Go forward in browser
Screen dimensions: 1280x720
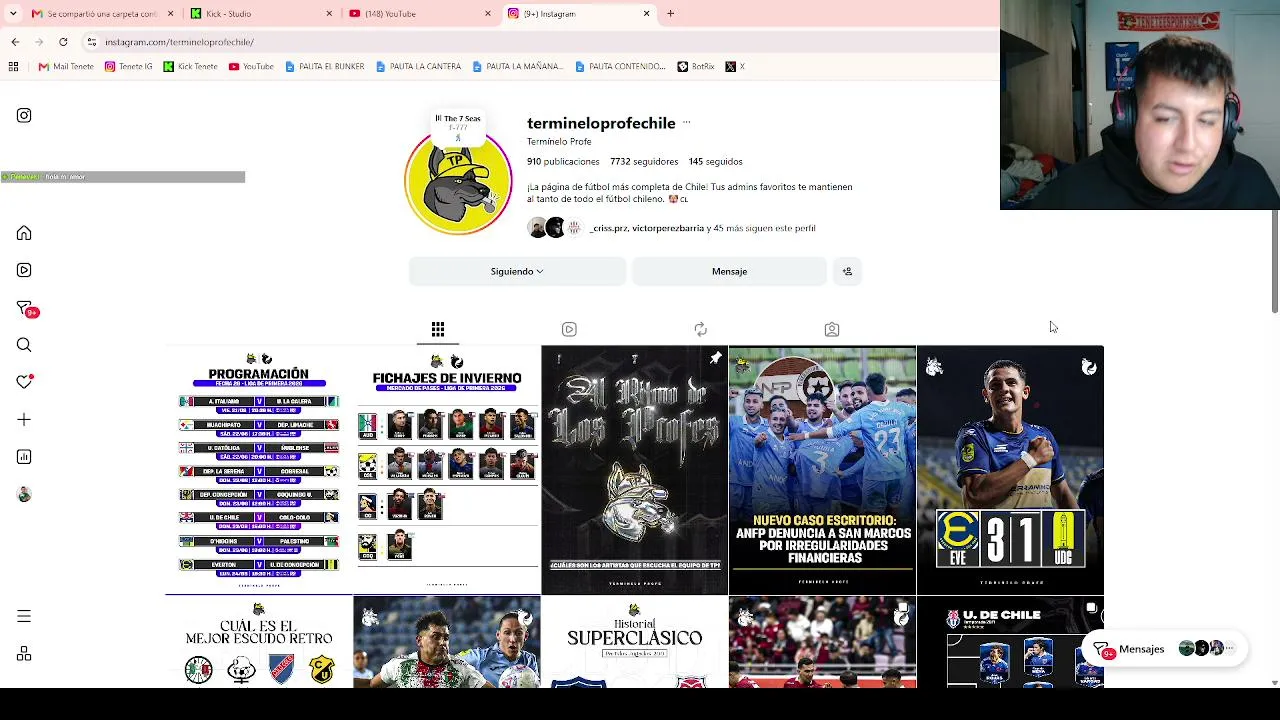[x=39, y=42]
